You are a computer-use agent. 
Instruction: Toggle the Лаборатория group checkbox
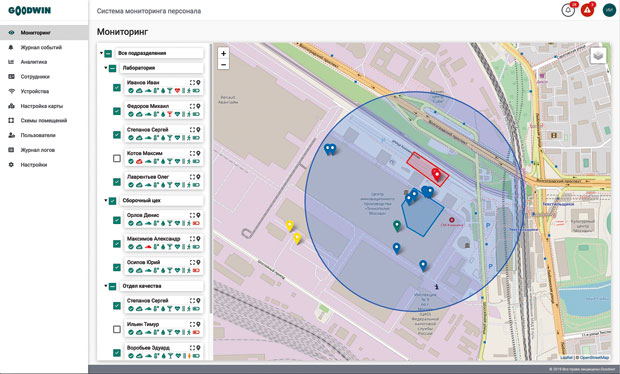pos(112,68)
